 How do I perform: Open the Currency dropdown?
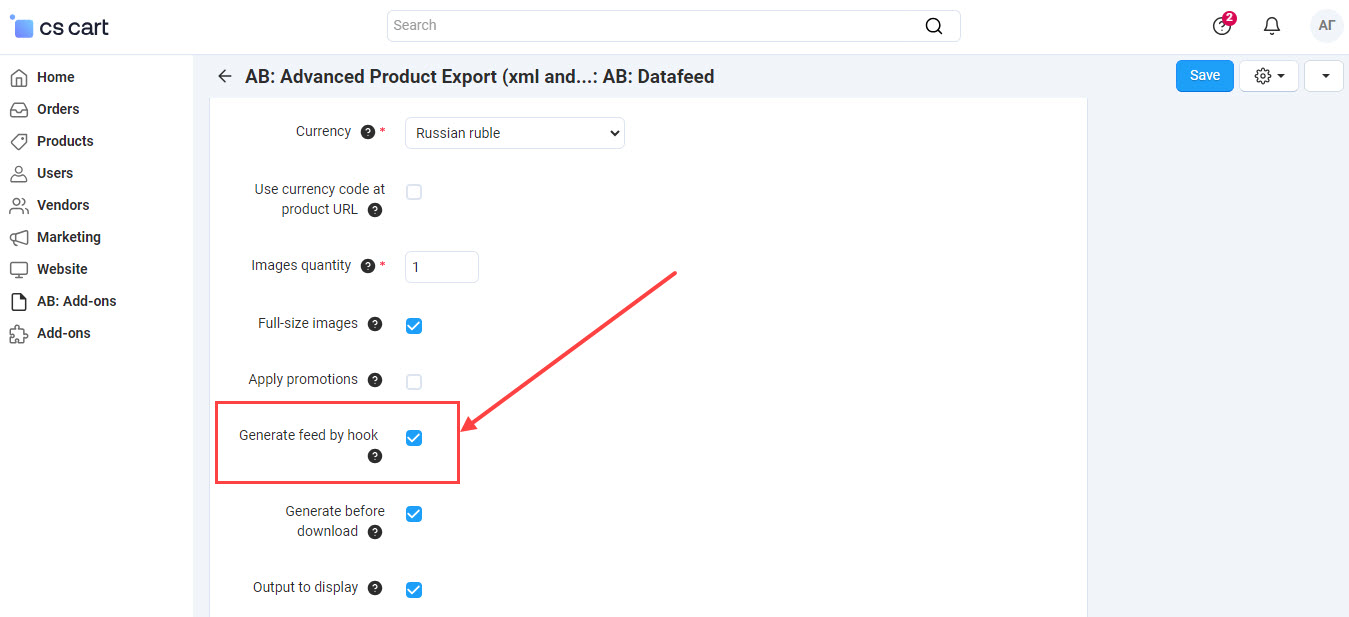click(x=514, y=132)
